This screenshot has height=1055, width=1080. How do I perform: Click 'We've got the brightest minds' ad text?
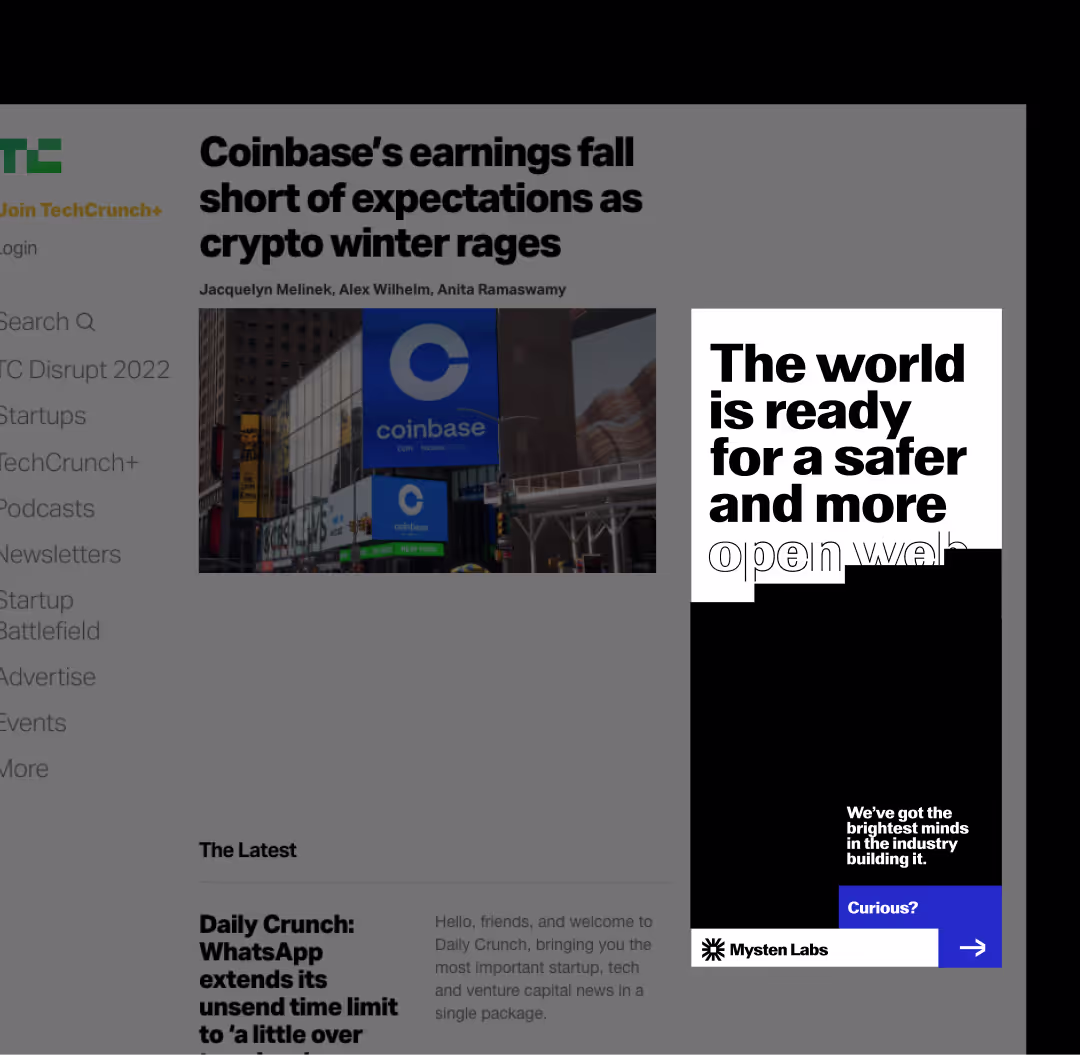point(907,836)
